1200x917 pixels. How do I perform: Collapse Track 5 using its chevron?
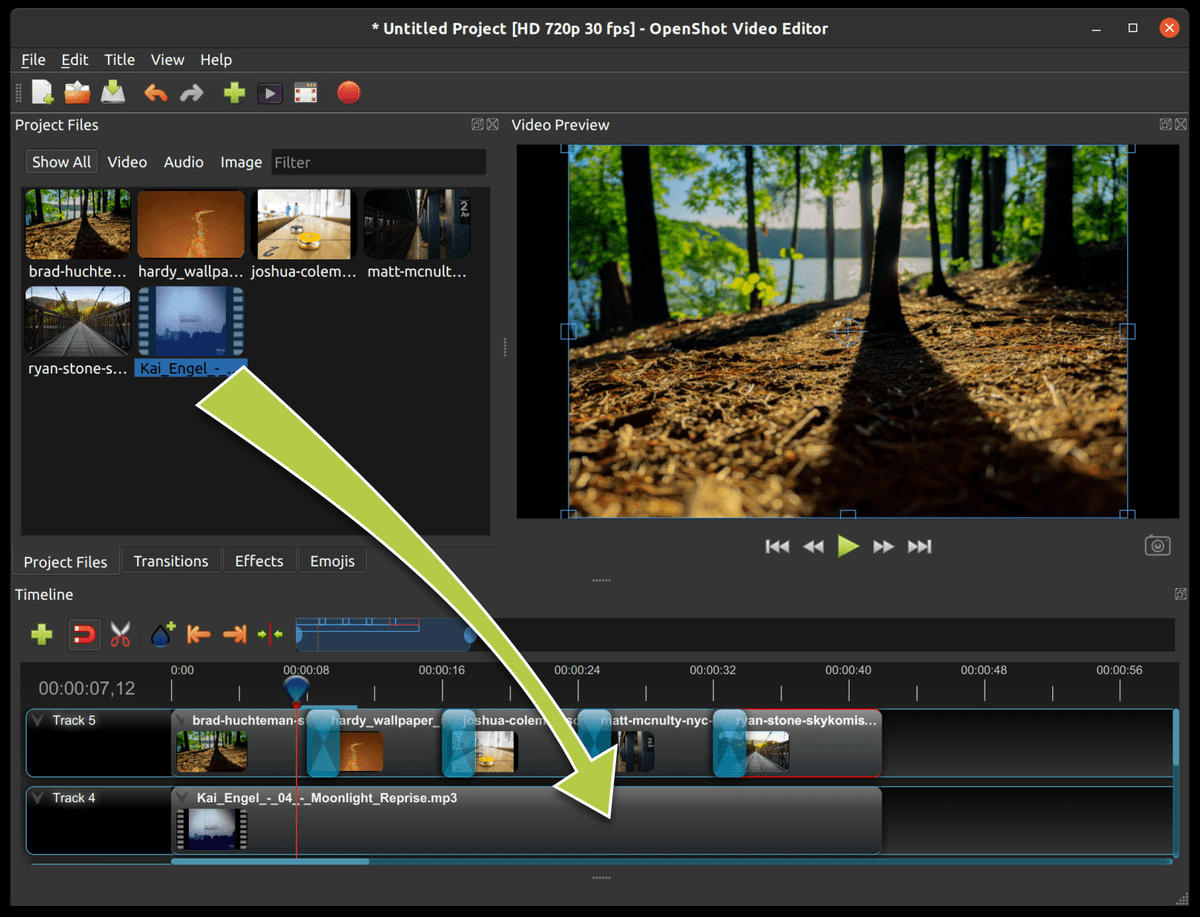click(38, 719)
